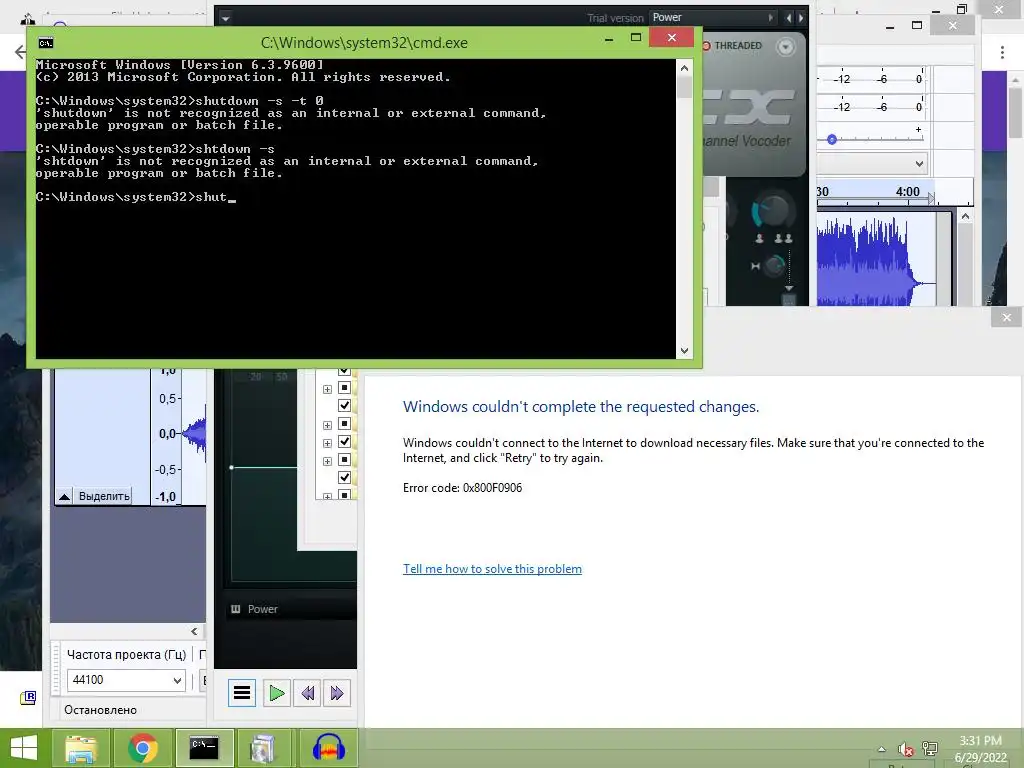This screenshot has width=1024, height=768.
Task: Go to next preset arrow in plugin header
Action: [801, 18]
